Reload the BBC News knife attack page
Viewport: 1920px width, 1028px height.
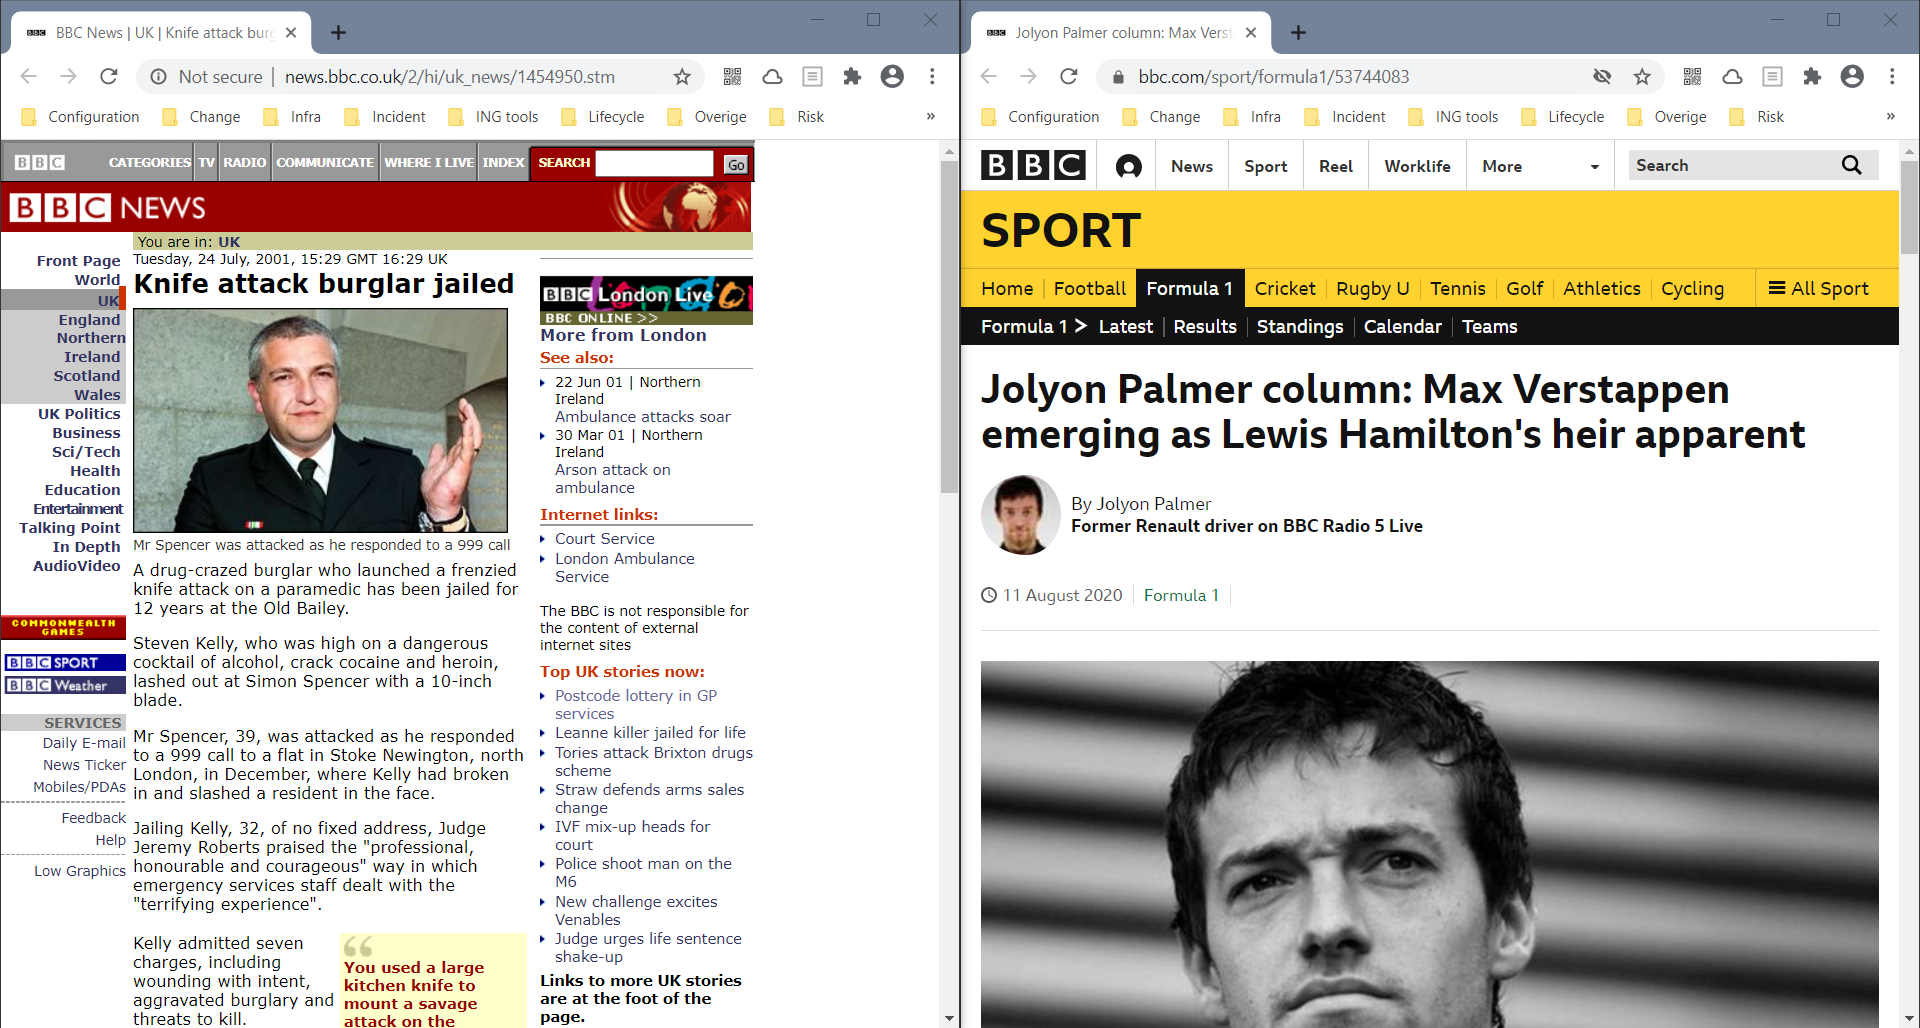coord(109,77)
